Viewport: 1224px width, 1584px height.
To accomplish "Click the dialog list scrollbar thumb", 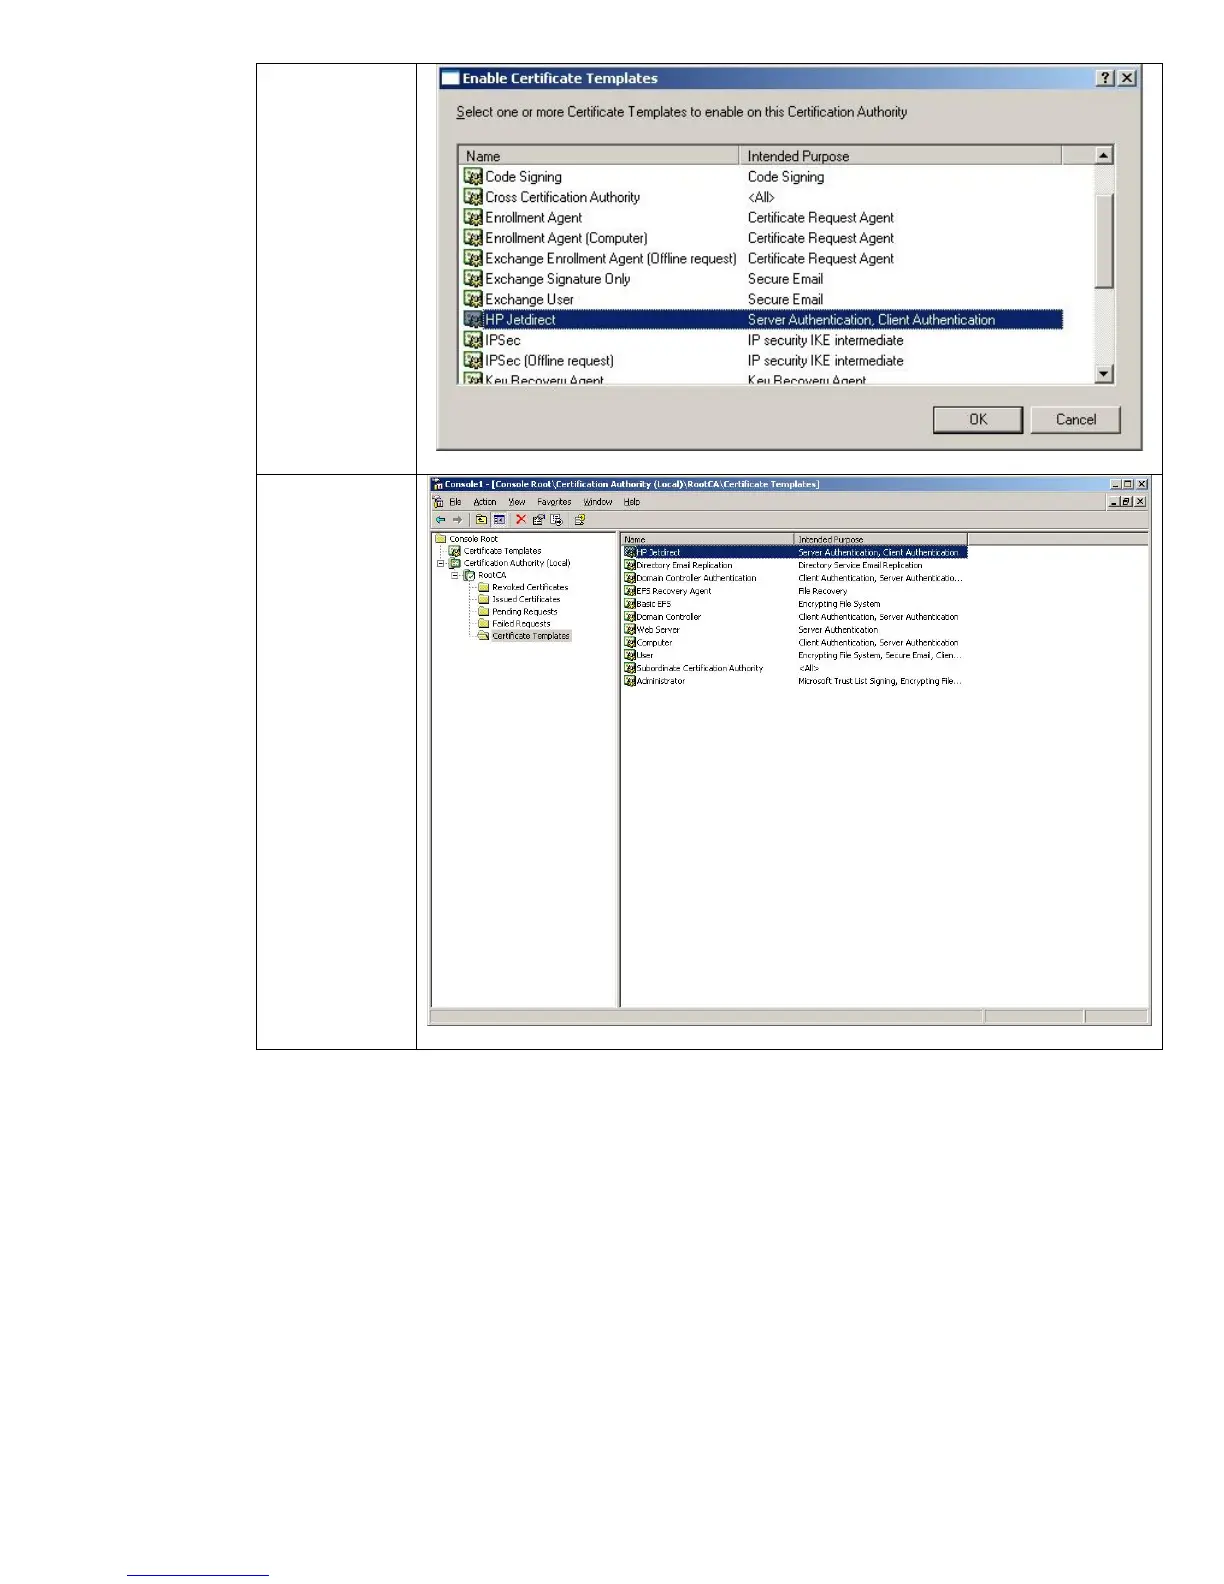I will [1104, 241].
